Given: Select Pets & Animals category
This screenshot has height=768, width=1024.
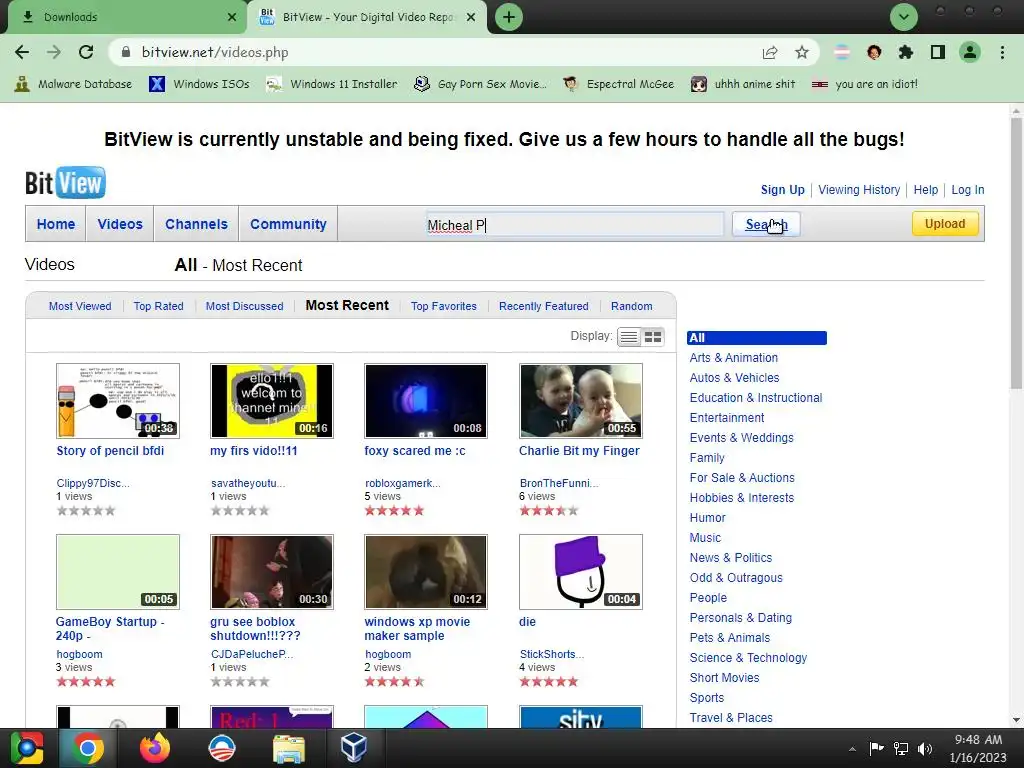Looking at the screenshot, I should tap(729, 638).
